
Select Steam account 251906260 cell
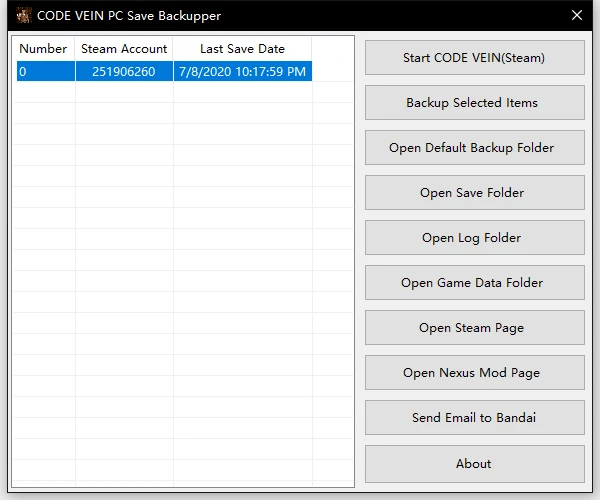pos(124,71)
